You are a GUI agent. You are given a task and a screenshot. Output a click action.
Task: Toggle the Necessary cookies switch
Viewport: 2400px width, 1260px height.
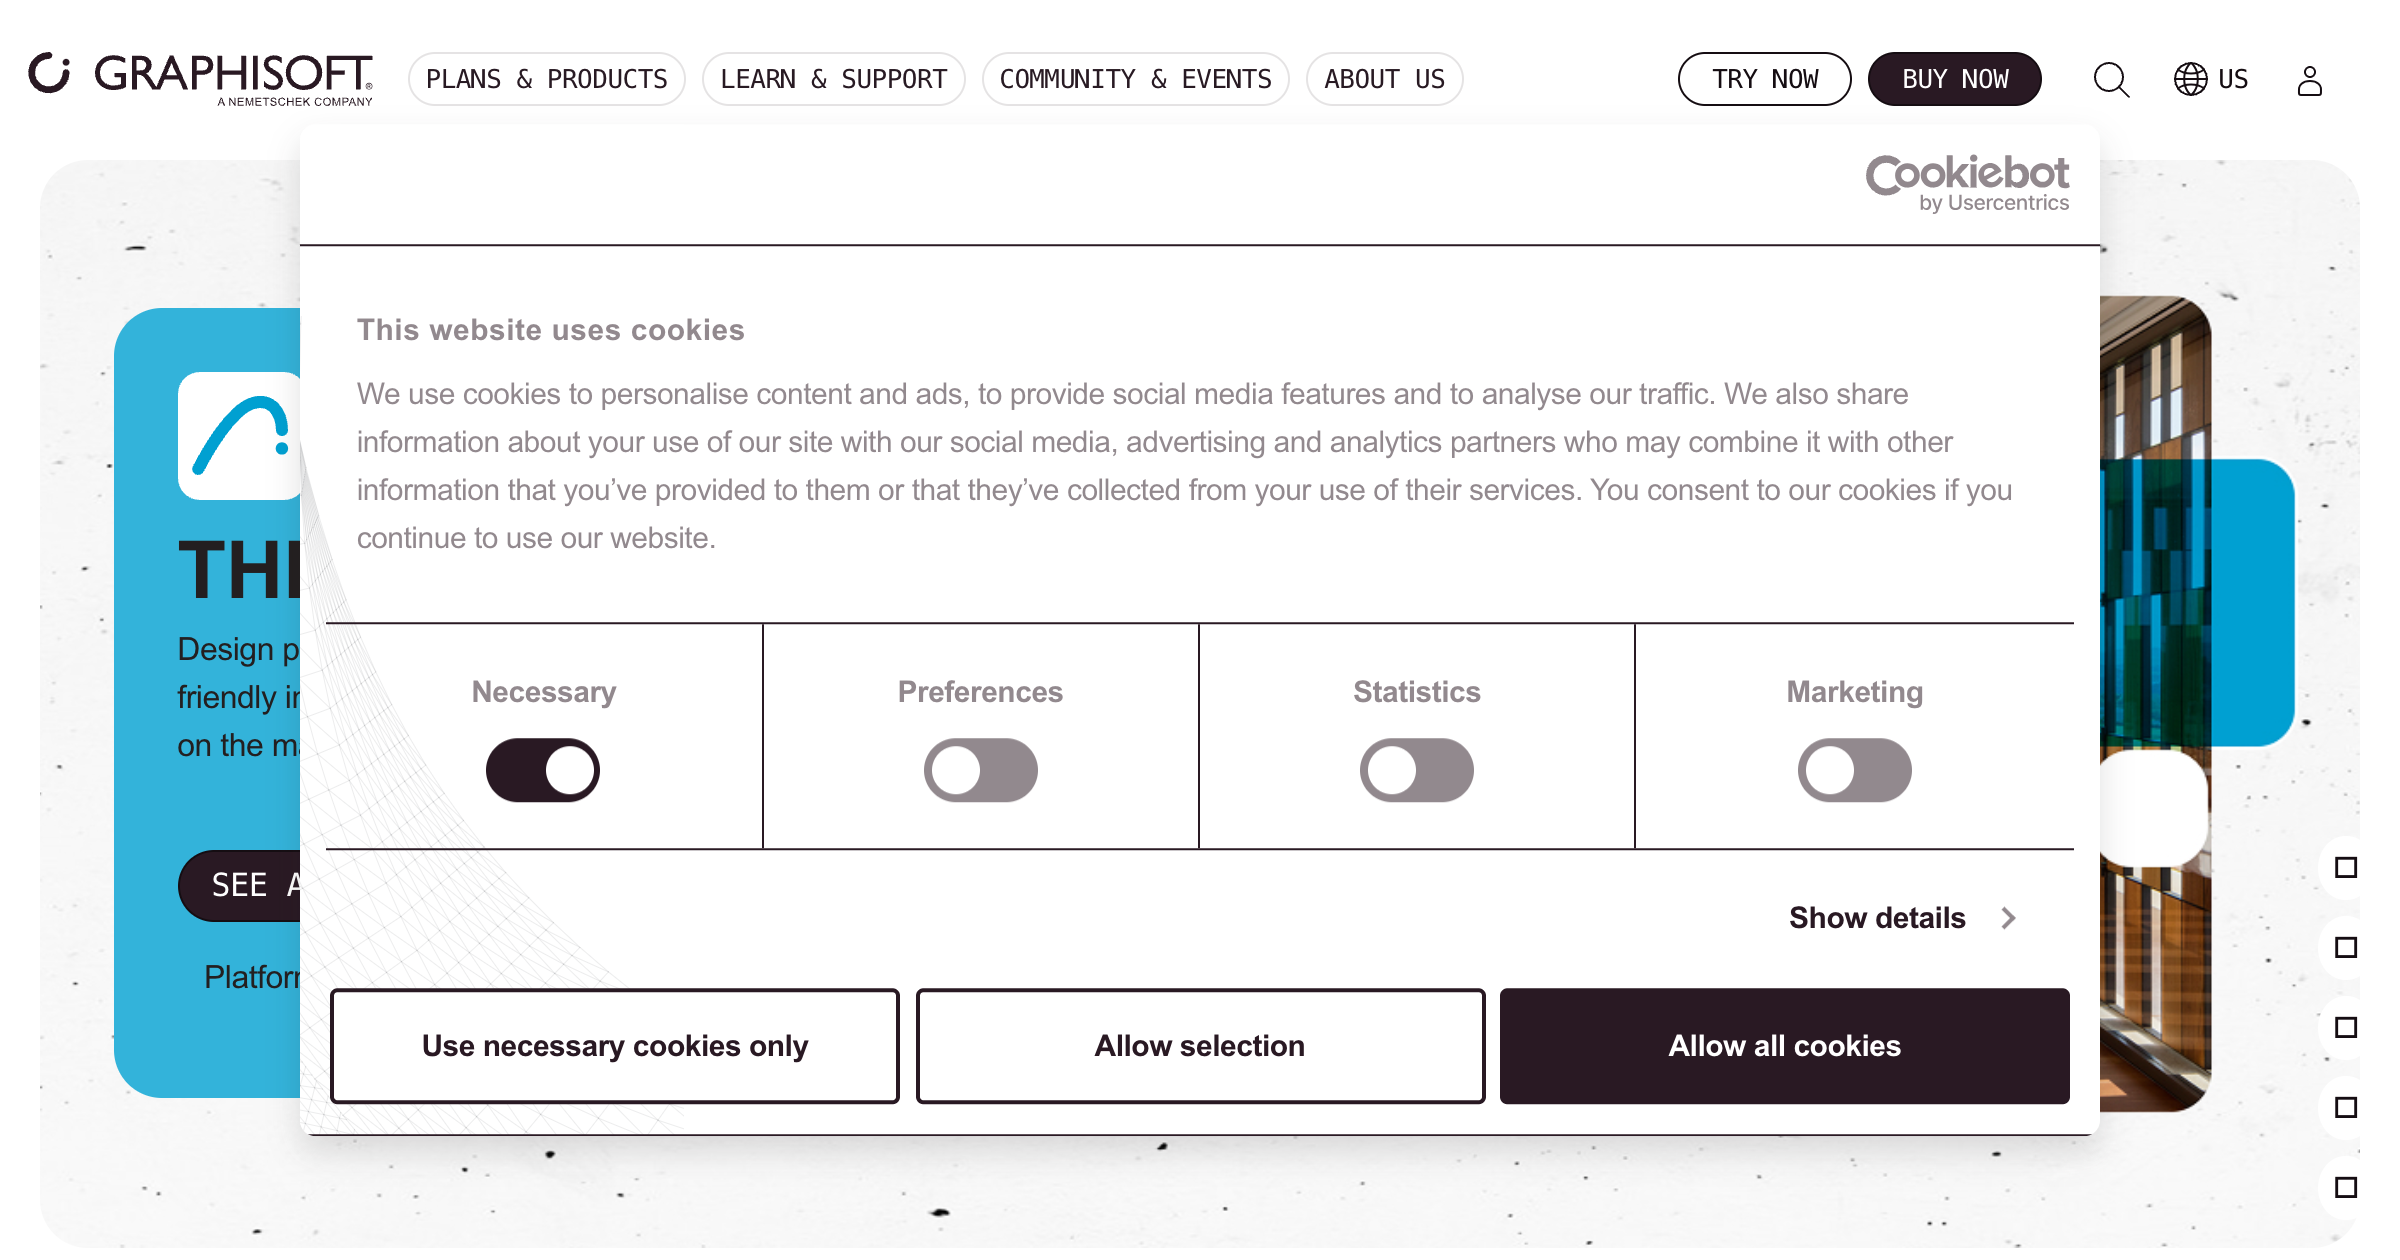543,770
